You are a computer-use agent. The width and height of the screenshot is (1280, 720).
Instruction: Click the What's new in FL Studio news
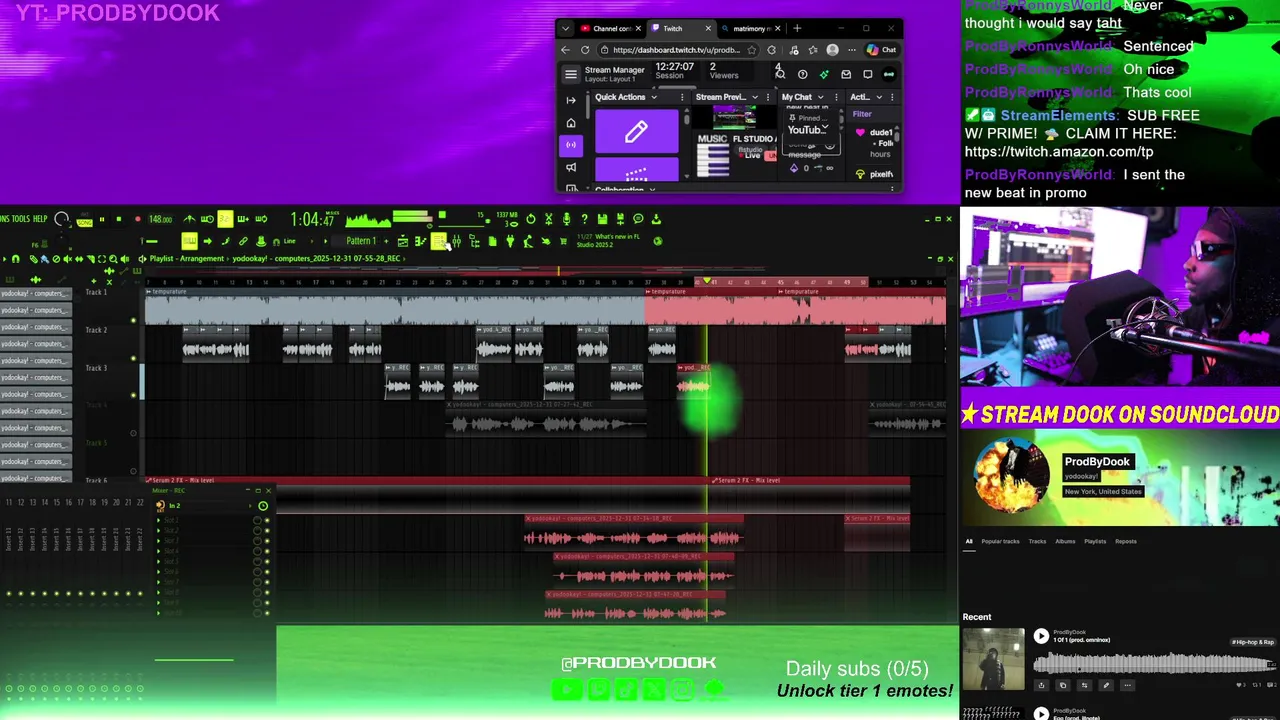609,241
